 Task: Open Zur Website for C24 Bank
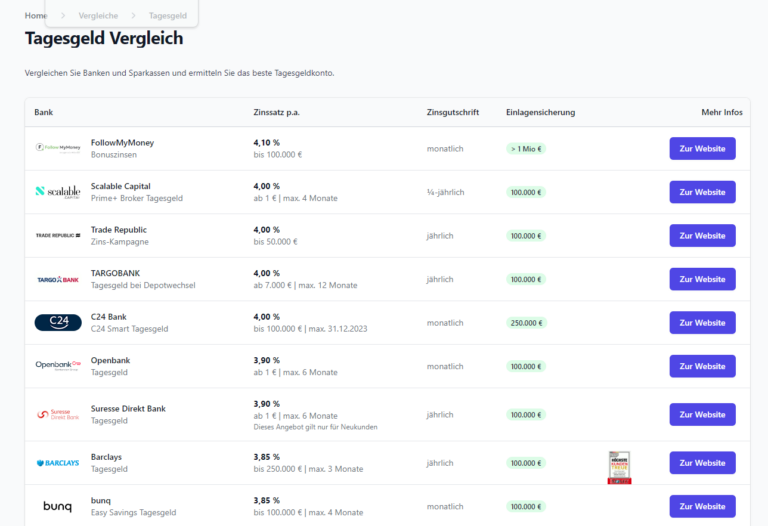702,323
